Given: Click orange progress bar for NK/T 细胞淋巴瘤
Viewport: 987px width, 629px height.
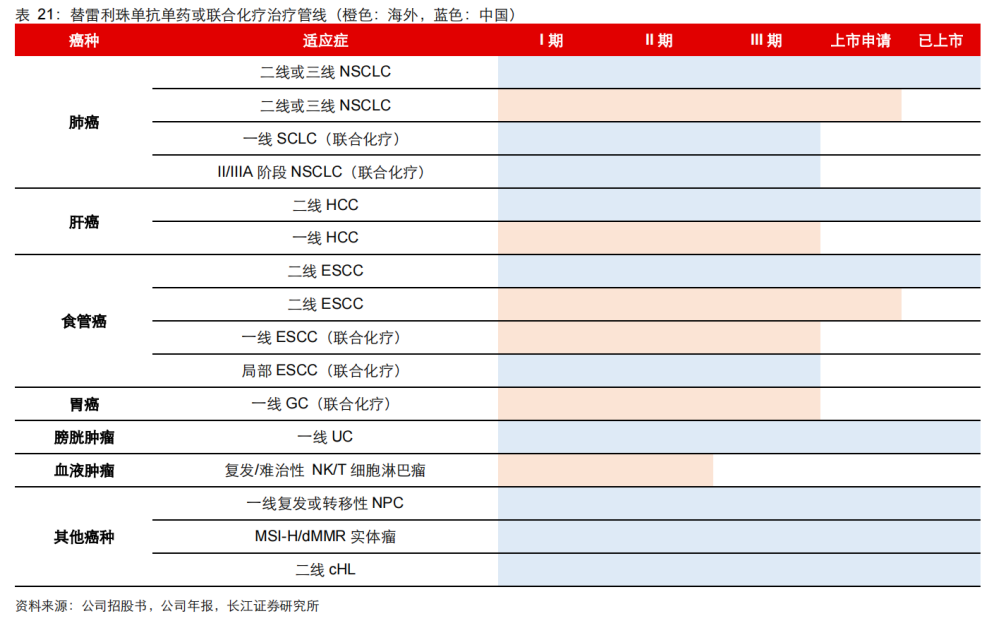Looking at the screenshot, I should (605, 470).
